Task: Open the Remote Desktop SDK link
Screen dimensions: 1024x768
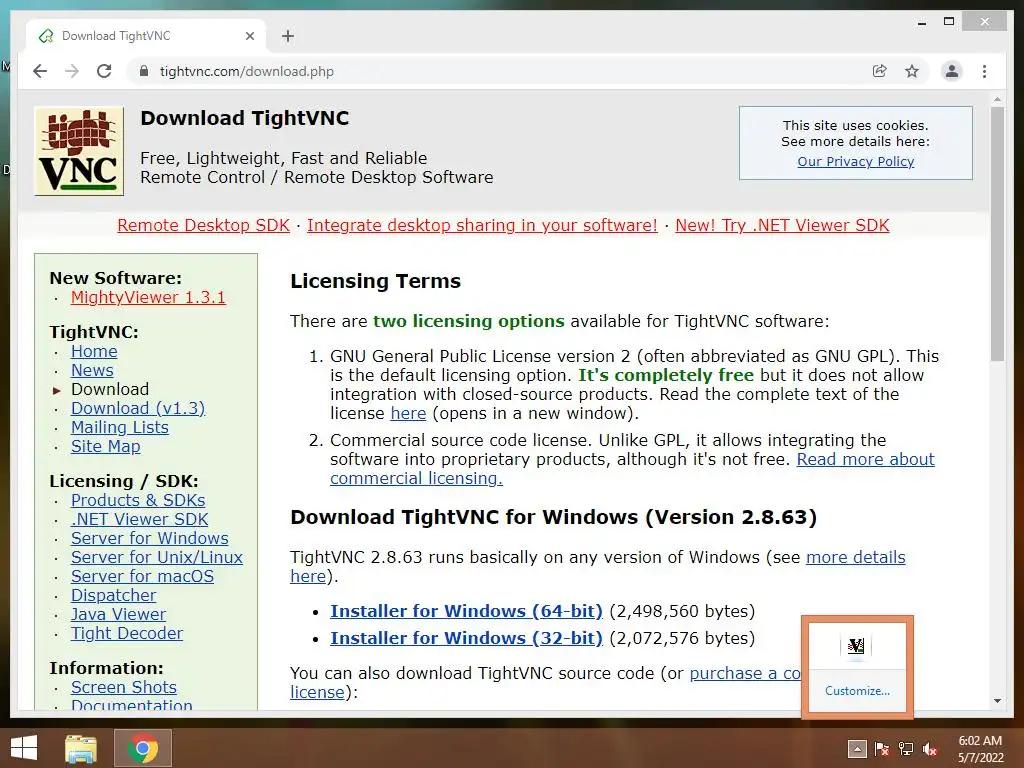Action: (204, 225)
